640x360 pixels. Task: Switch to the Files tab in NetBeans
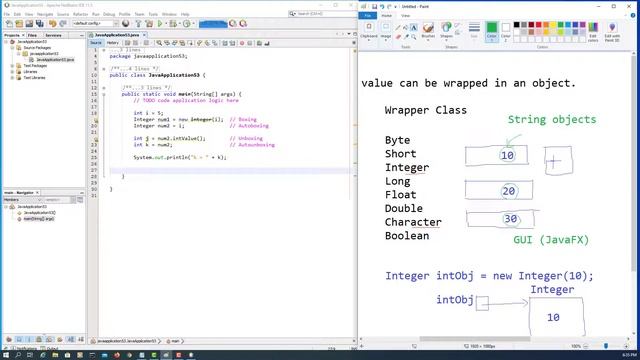(x=32, y=36)
